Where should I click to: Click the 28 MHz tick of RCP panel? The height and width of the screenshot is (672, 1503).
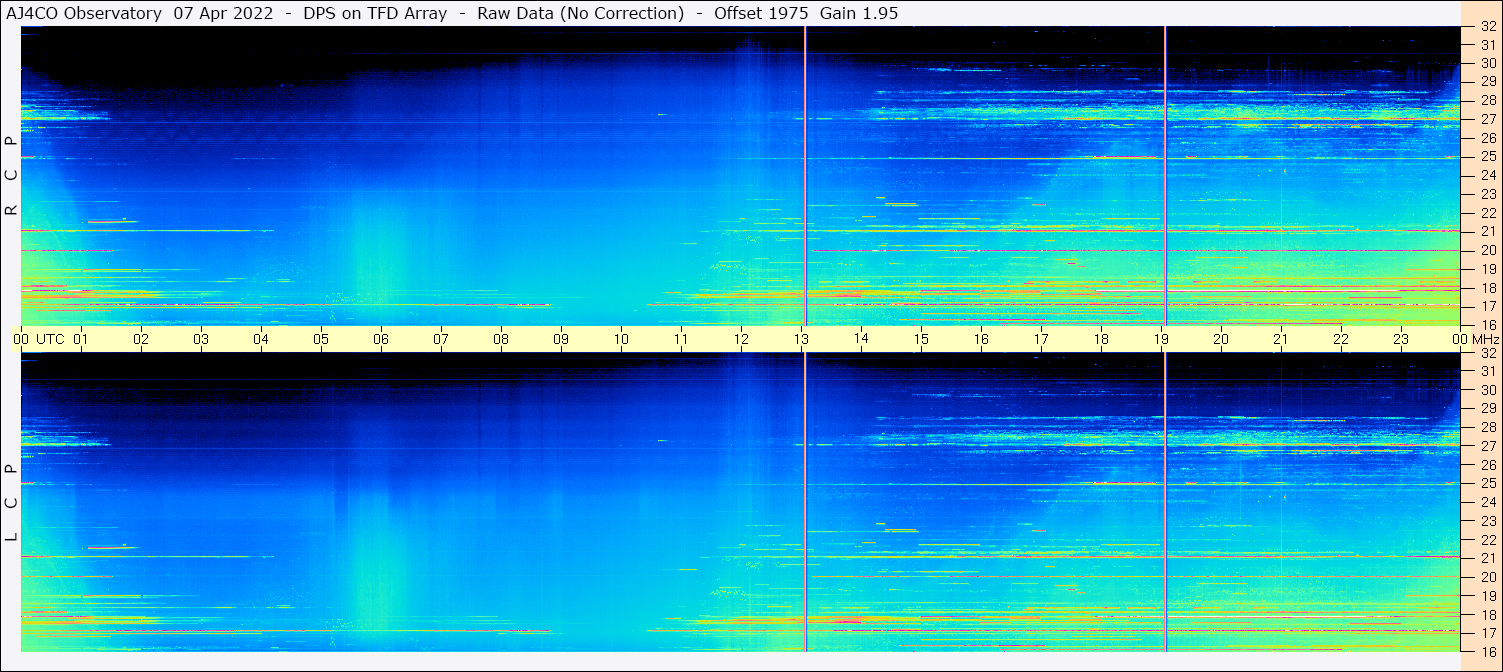pyautogui.click(x=1488, y=100)
